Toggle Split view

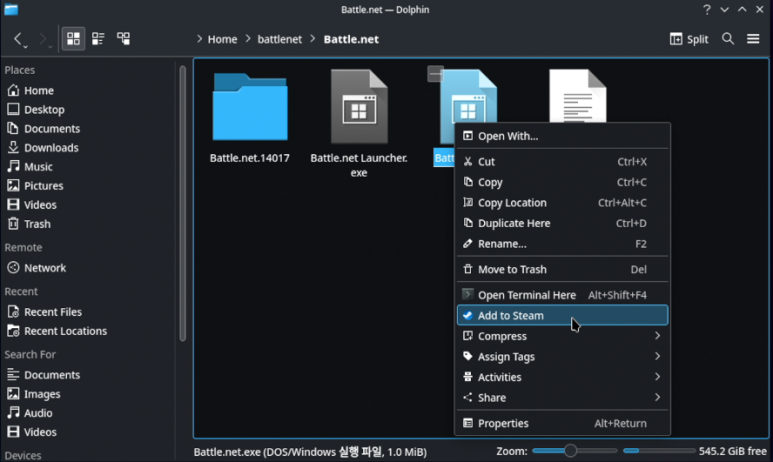coord(689,39)
